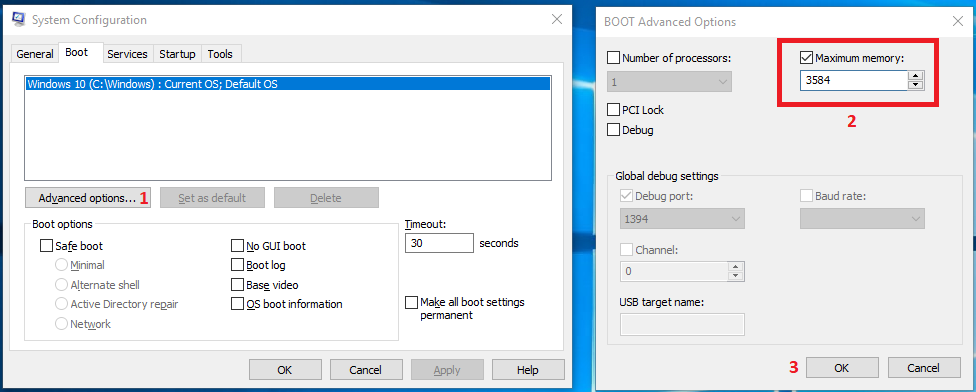Viewport: 976px width, 392px height.
Task: Click the Channel value field
Action: (673, 271)
